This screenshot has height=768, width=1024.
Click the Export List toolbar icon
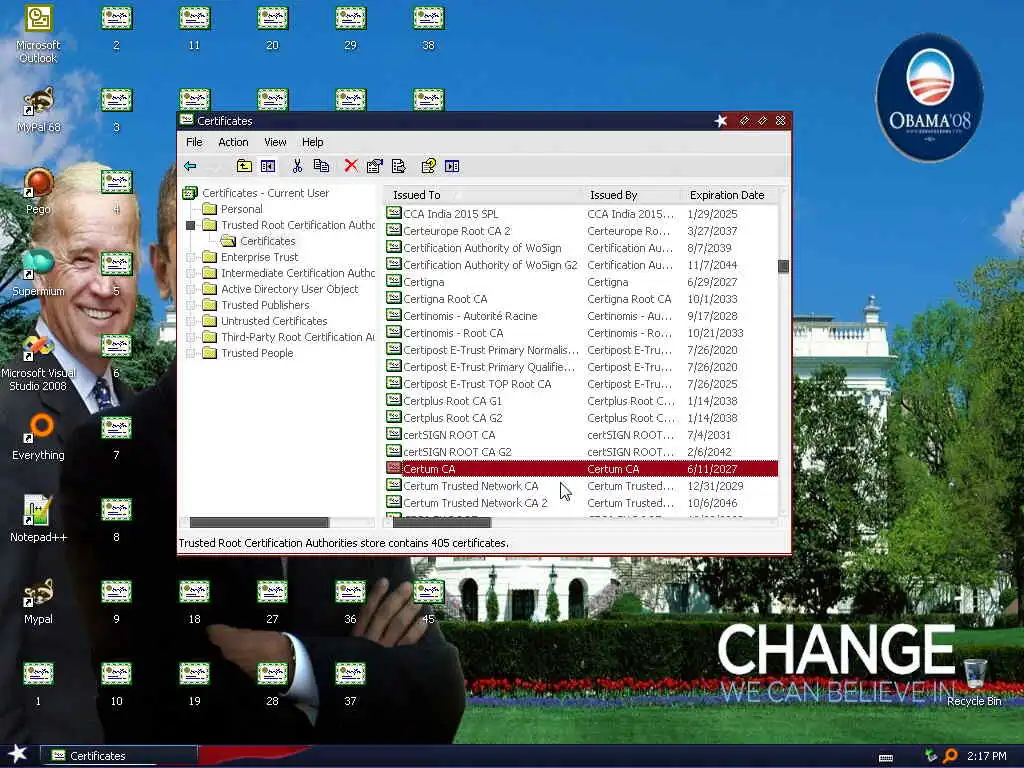[398, 166]
